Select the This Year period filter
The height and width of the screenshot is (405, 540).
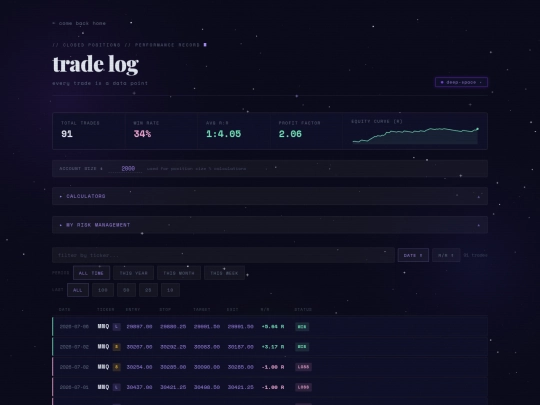(133, 273)
